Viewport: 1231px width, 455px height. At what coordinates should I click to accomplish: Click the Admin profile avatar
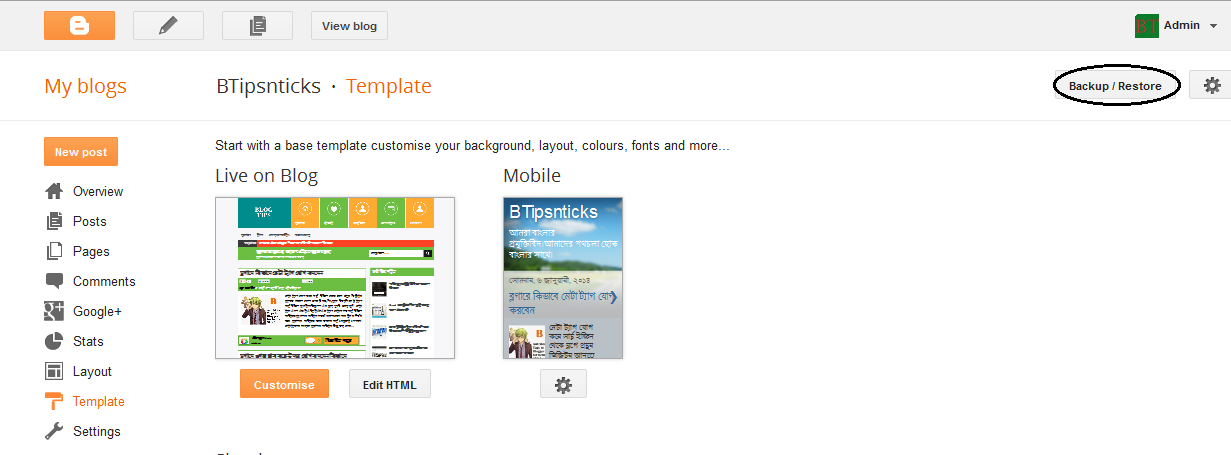click(1146, 26)
